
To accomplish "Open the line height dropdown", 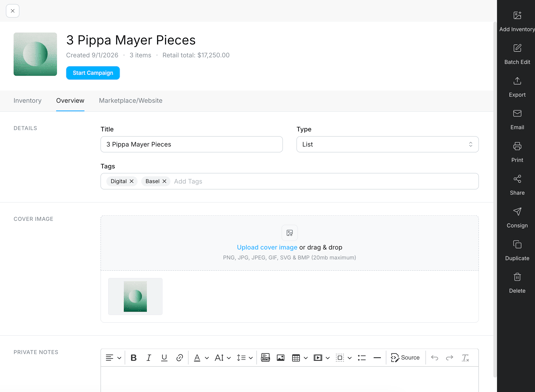I will click(x=245, y=358).
